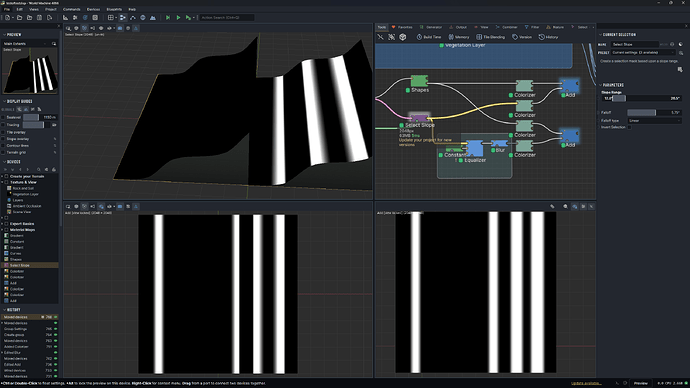
Task: Open the Build Time tool
Action: point(429,37)
